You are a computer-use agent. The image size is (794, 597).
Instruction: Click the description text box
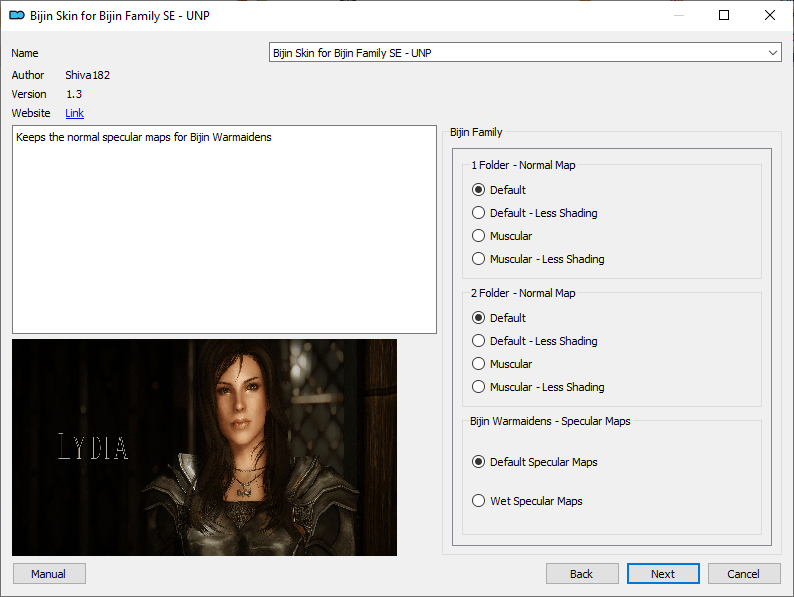(x=224, y=229)
